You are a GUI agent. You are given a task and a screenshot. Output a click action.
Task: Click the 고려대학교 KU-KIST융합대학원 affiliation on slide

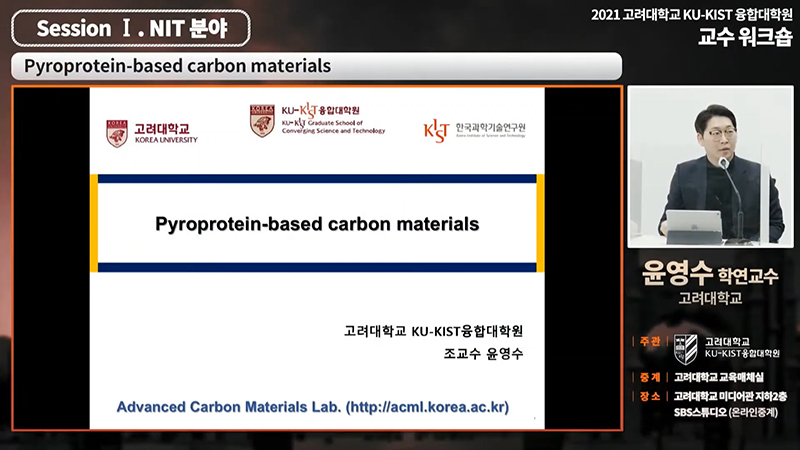pyautogui.click(x=433, y=331)
